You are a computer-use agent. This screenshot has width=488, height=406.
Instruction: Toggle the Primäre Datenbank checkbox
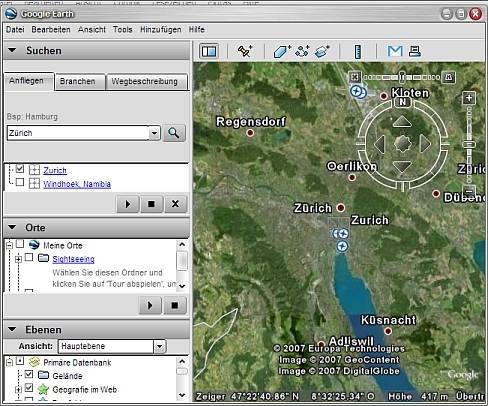(20, 361)
